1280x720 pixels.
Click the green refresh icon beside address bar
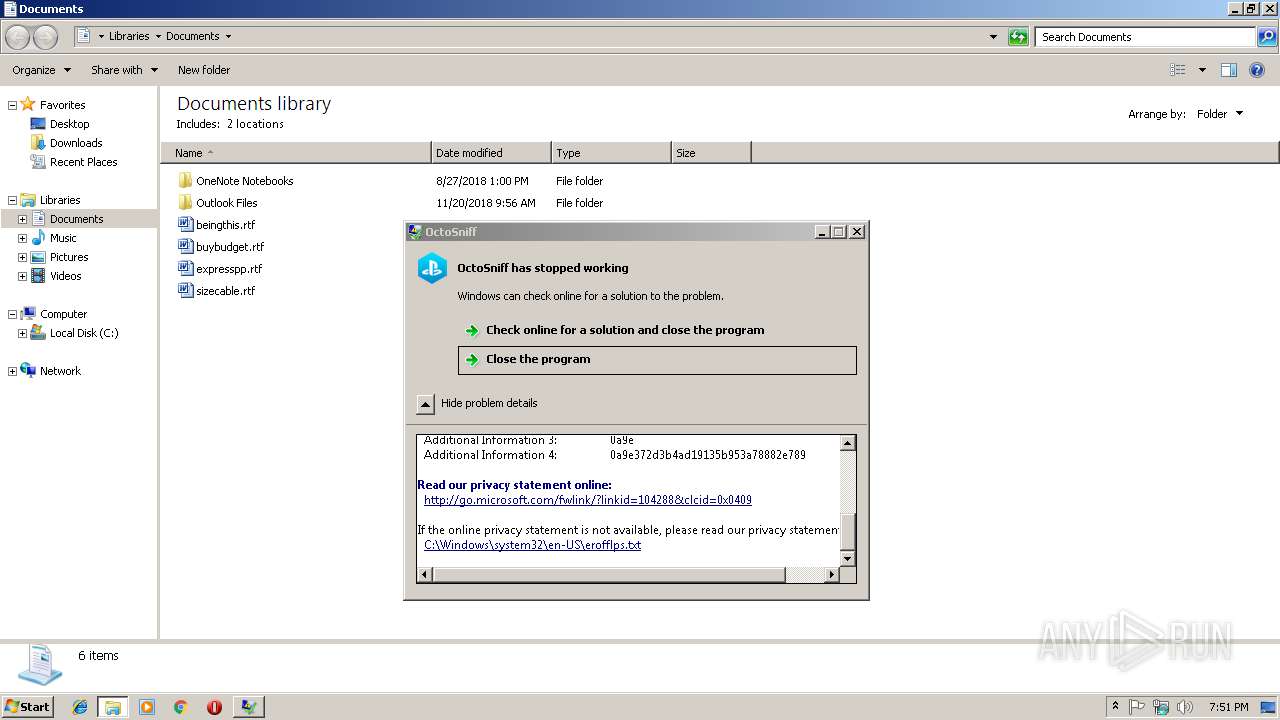(x=1018, y=37)
